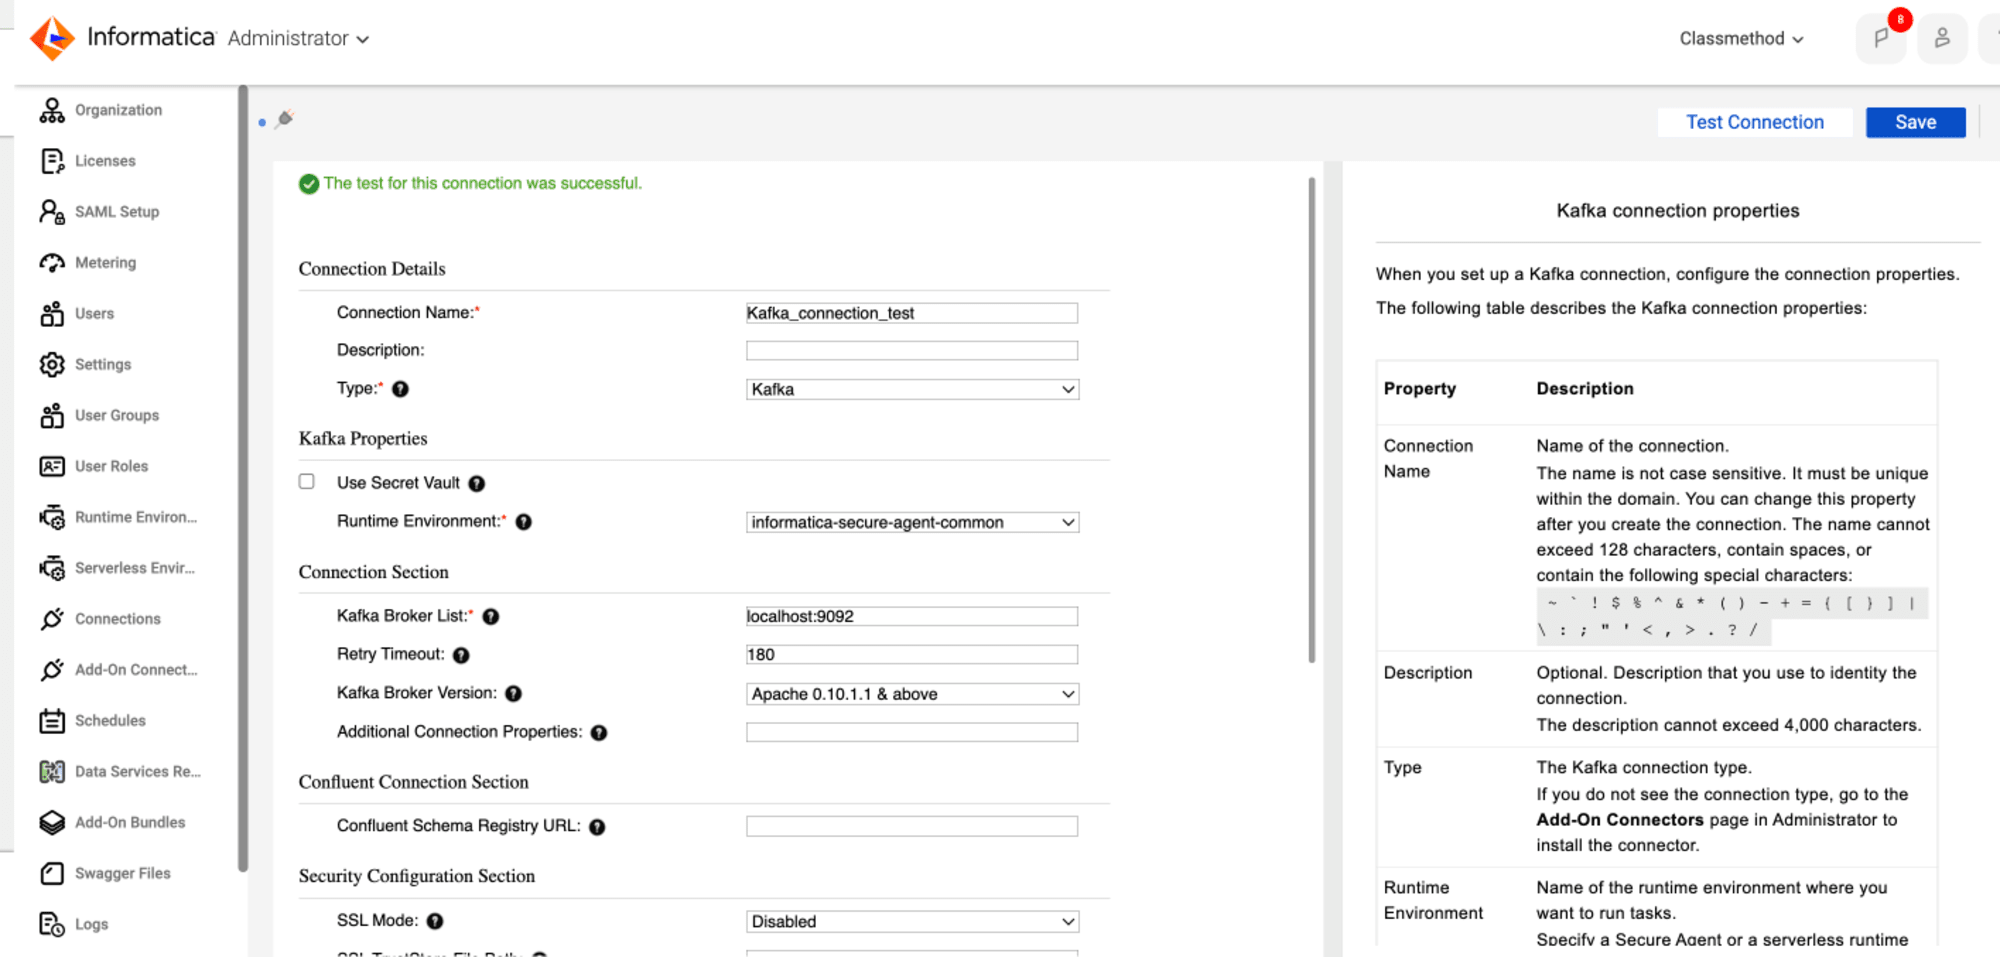Open Swagger Files icon
2000x957 pixels.
[52, 874]
